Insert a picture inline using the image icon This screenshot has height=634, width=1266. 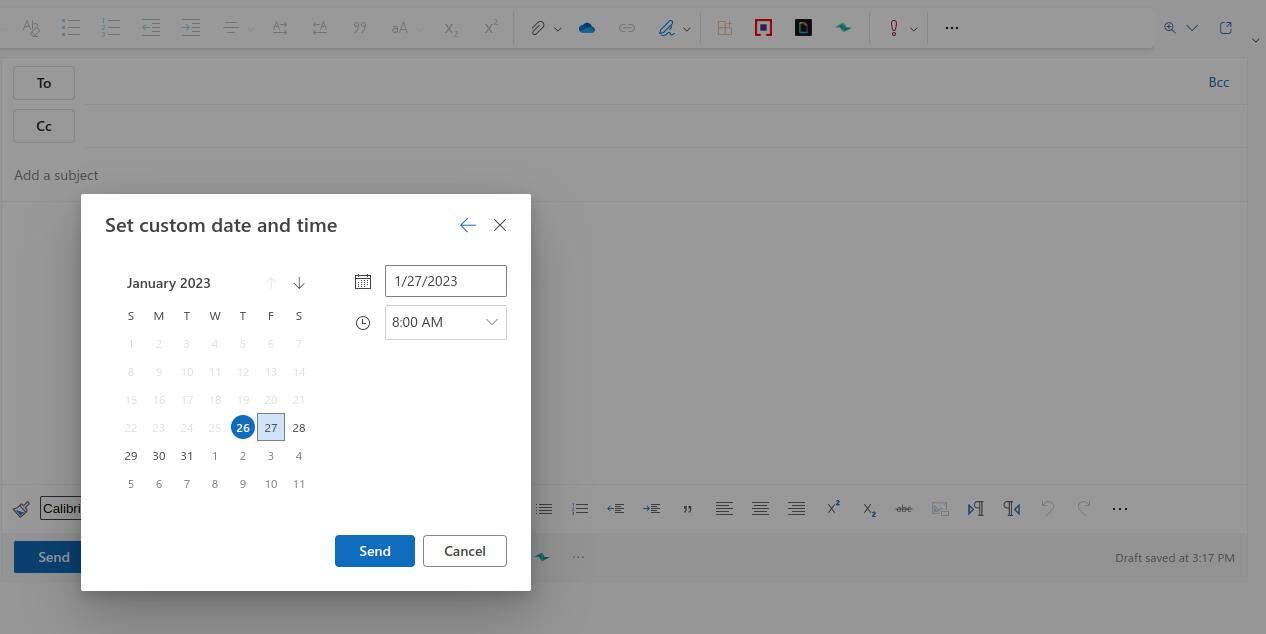939,508
